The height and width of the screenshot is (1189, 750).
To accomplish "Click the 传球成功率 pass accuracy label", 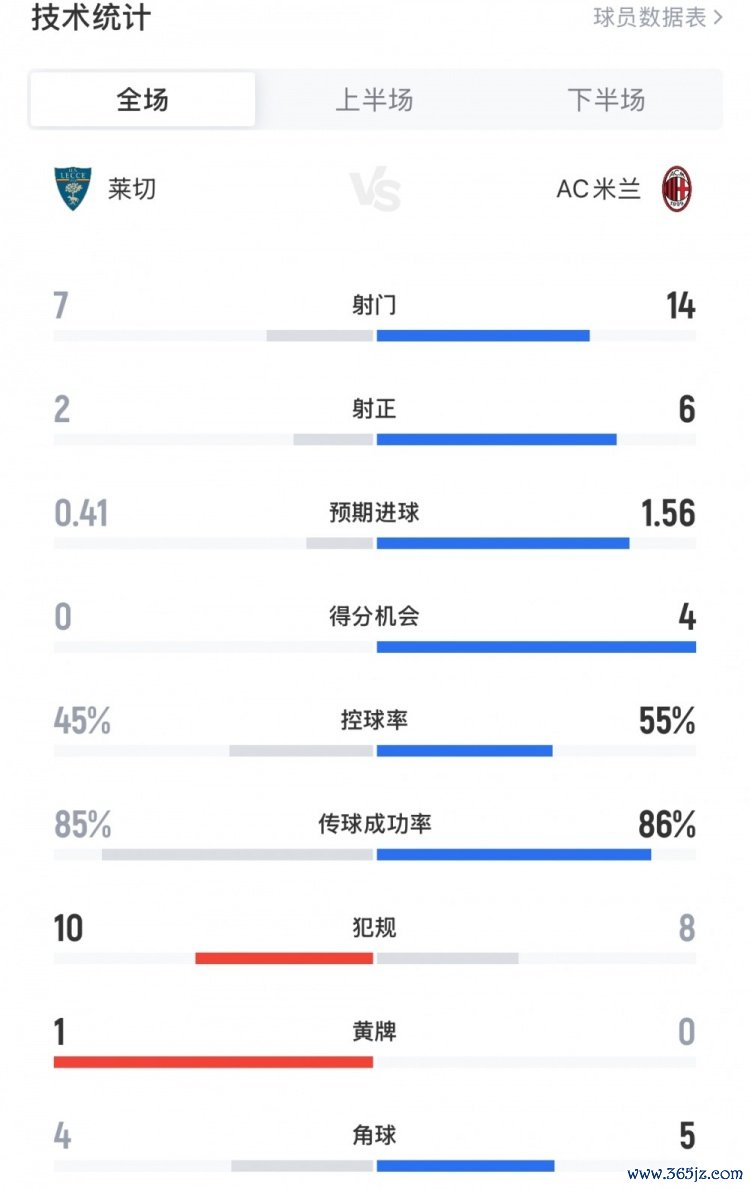I will pyautogui.click(x=374, y=824).
